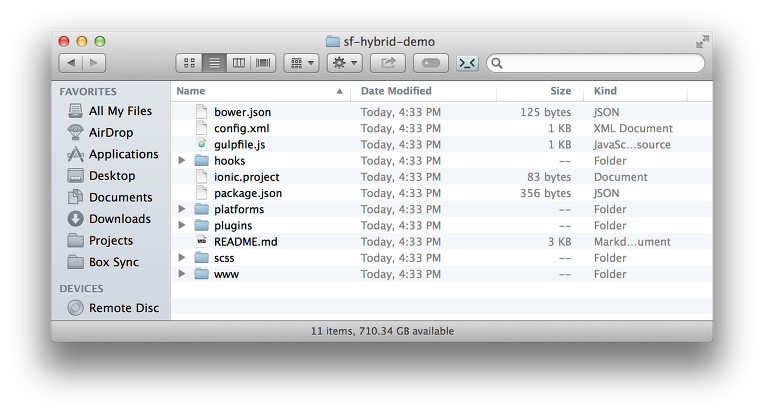
Task: Open the gear Action menu
Action: coord(345,63)
